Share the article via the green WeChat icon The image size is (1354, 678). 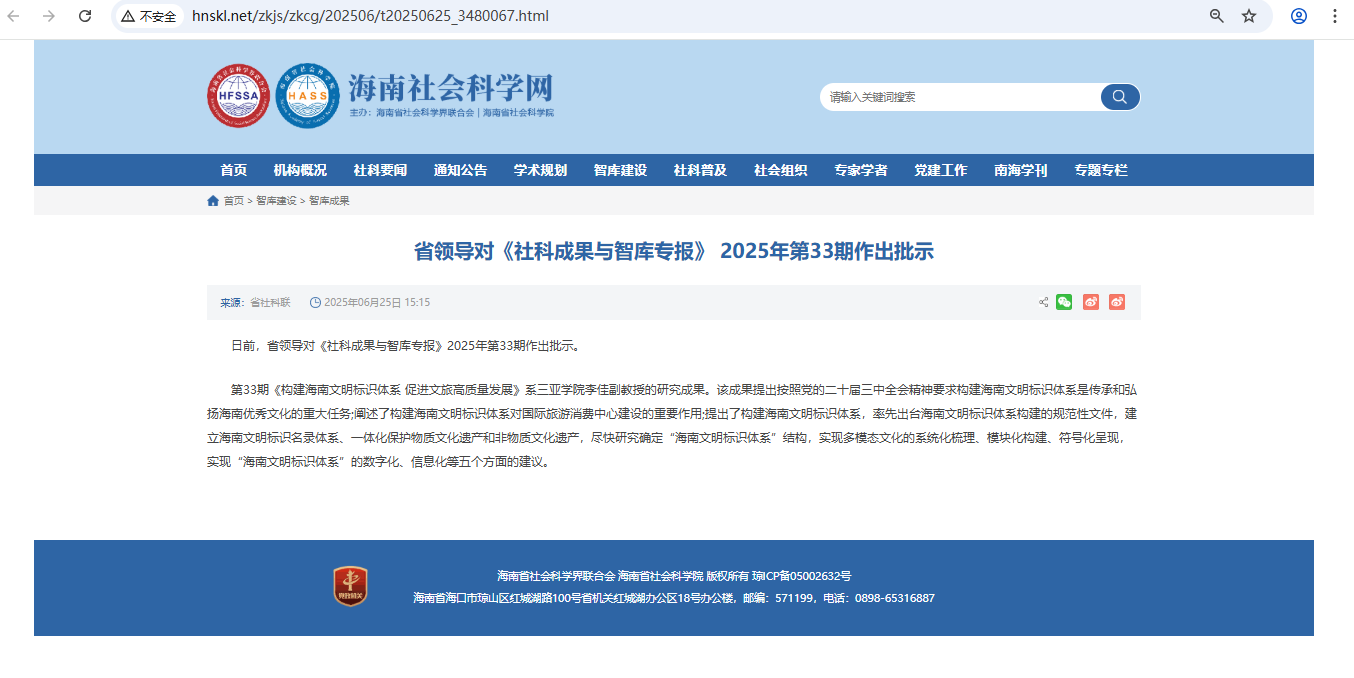coord(1064,302)
